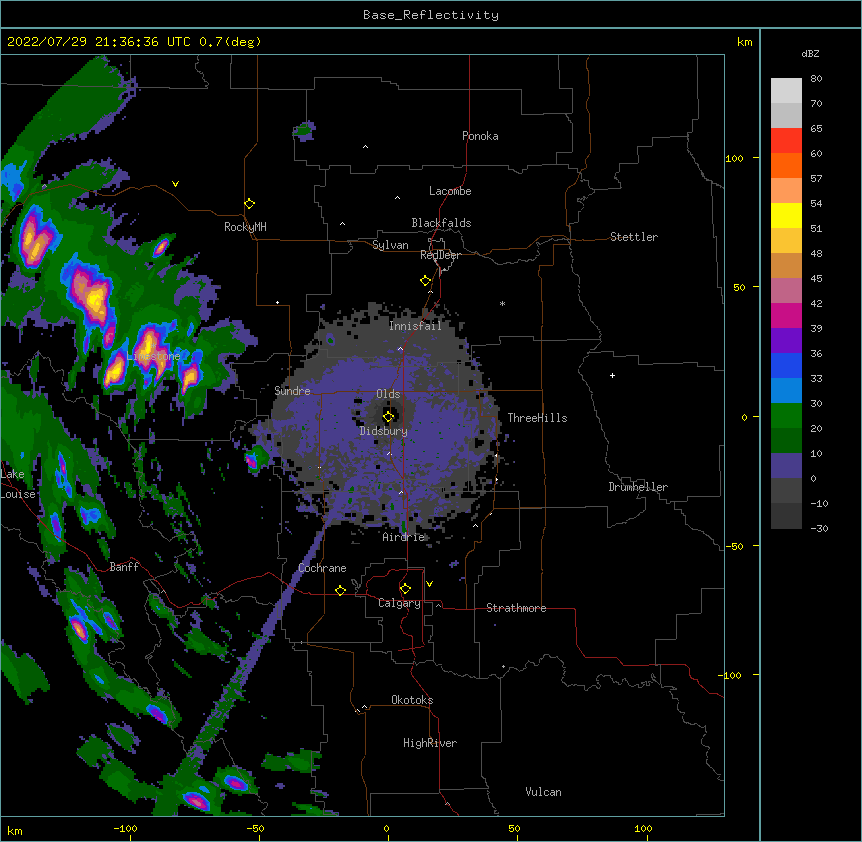Screen dimensions: 862x842
Task: Click the dBZ legend heading
Action: click(810, 53)
